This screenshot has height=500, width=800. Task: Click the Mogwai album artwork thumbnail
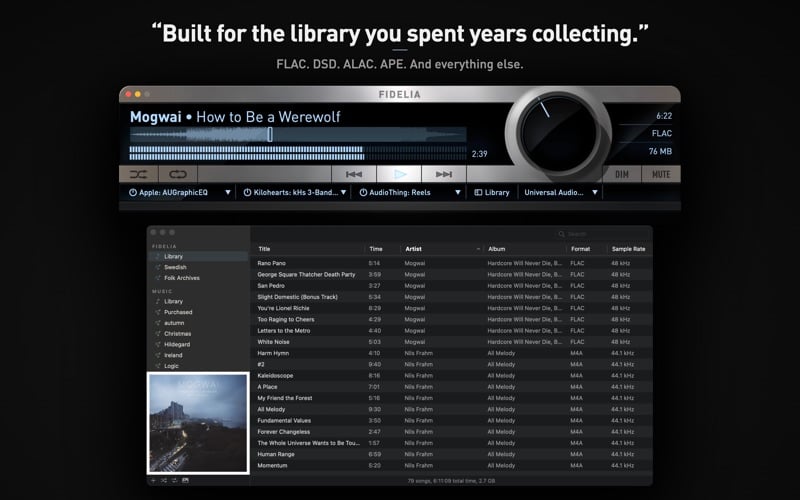point(198,423)
